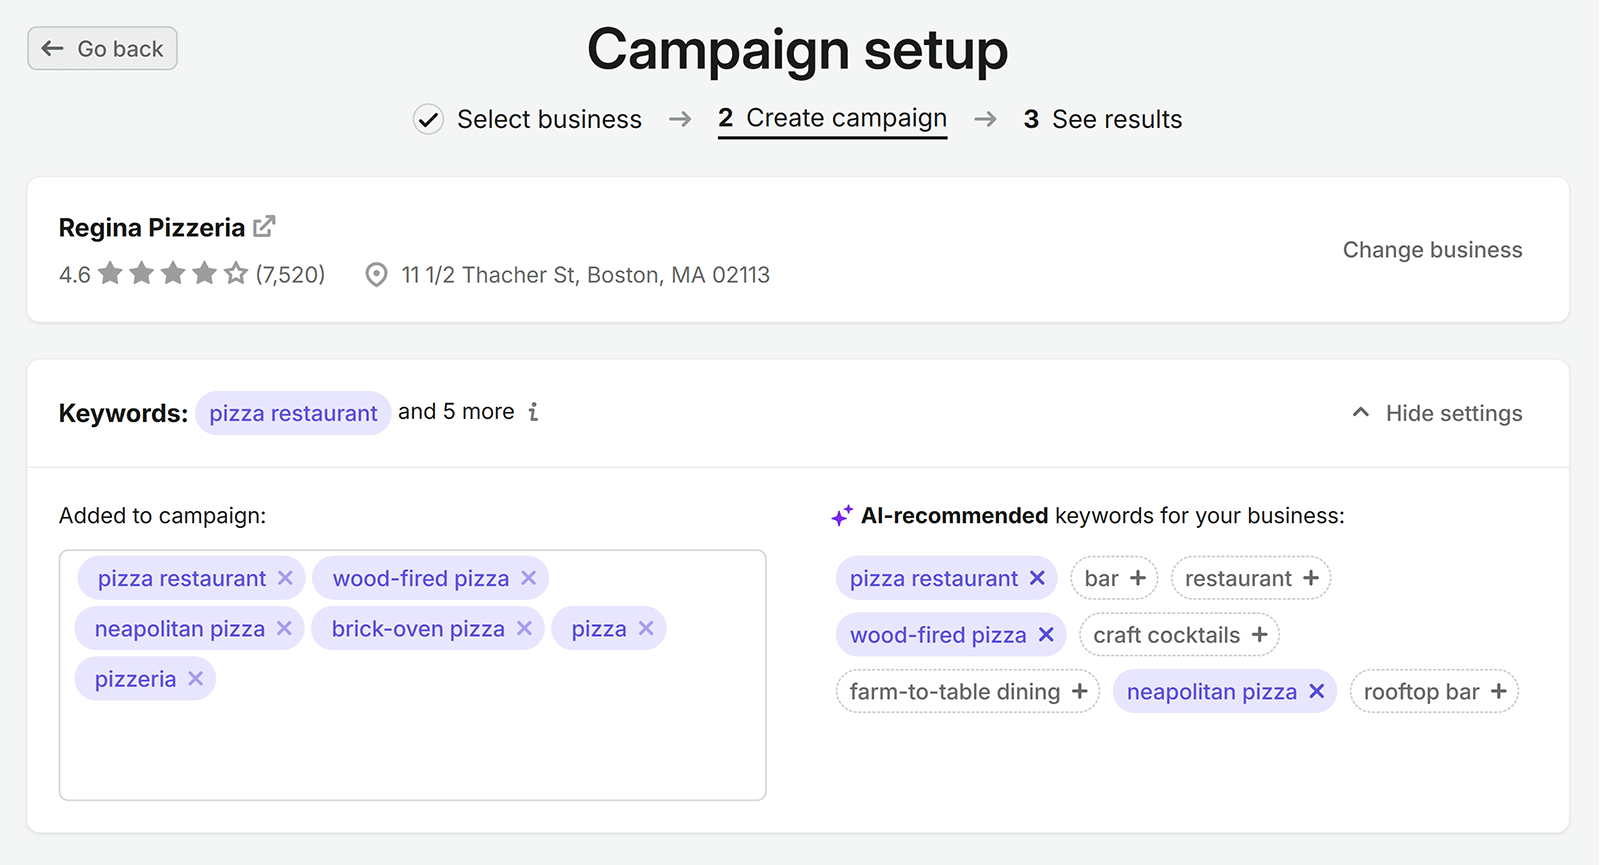Deselect AI-recommended 'neapolitan pizza' keyword
Screen dimensions: 1600x865
click(x=1316, y=691)
